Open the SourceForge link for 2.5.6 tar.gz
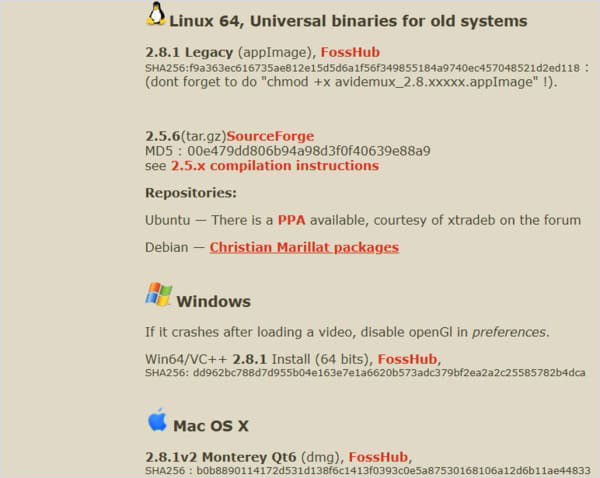This screenshot has height=478, width=600. pos(270,135)
